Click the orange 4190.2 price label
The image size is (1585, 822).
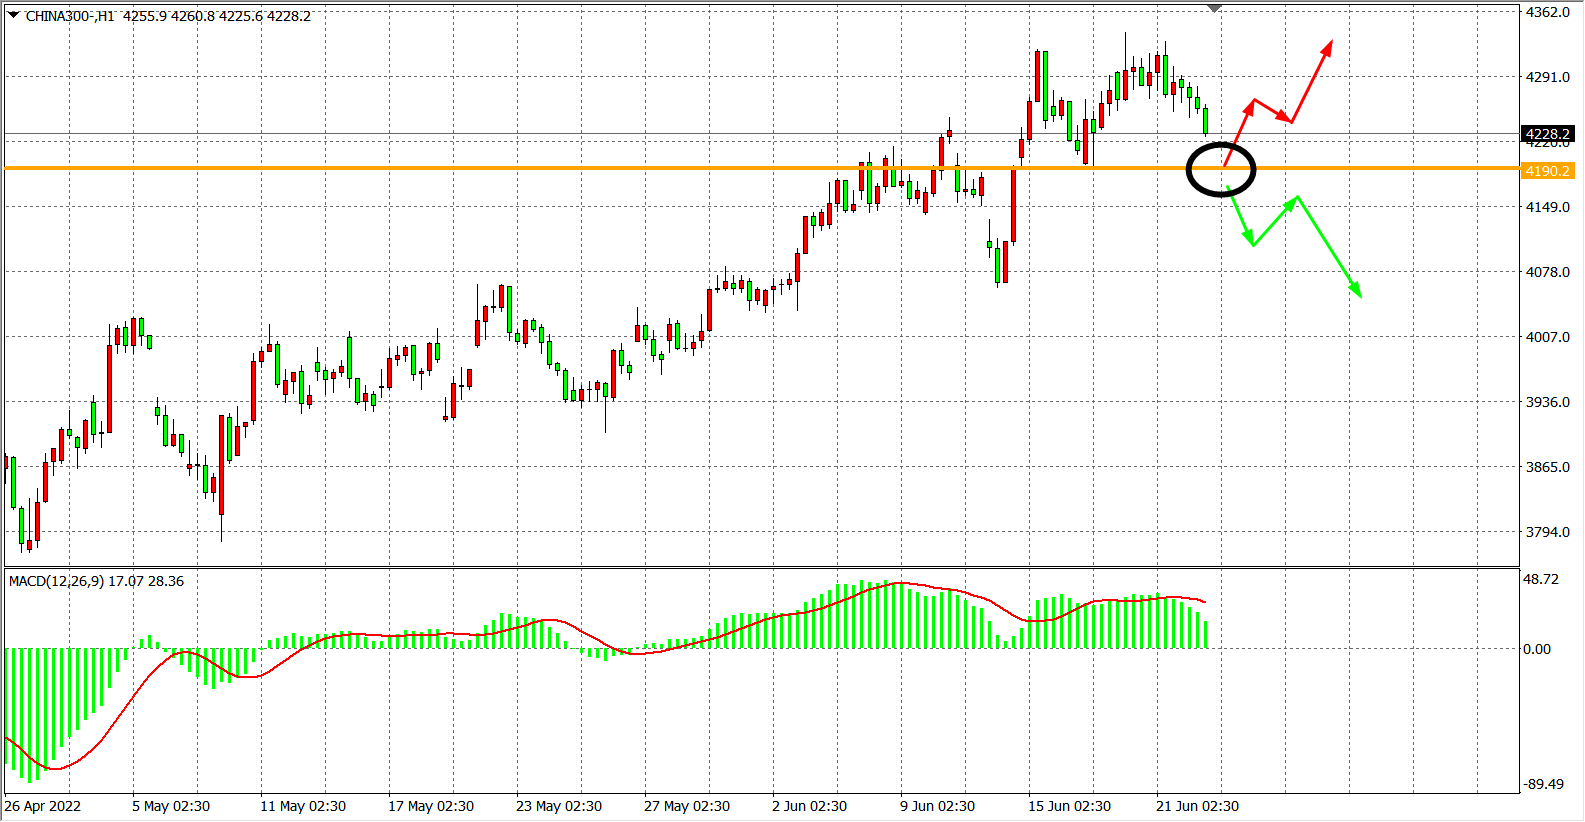click(x=1547, y=171)
